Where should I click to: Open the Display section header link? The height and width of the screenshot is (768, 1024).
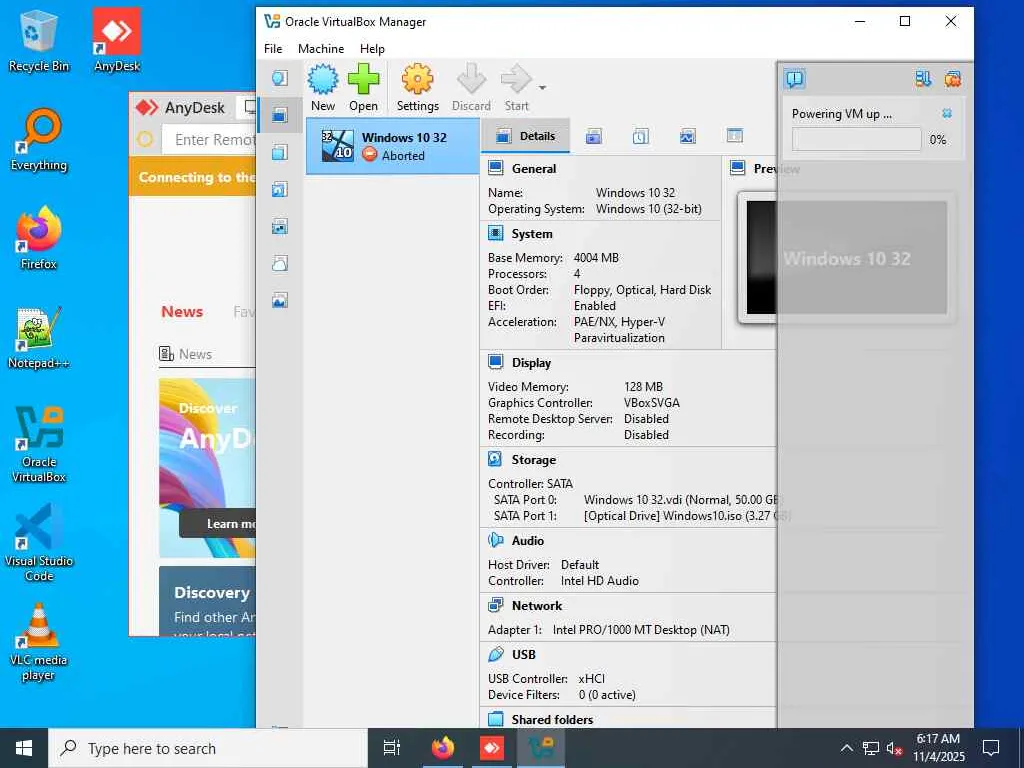[x=531, y=362]
